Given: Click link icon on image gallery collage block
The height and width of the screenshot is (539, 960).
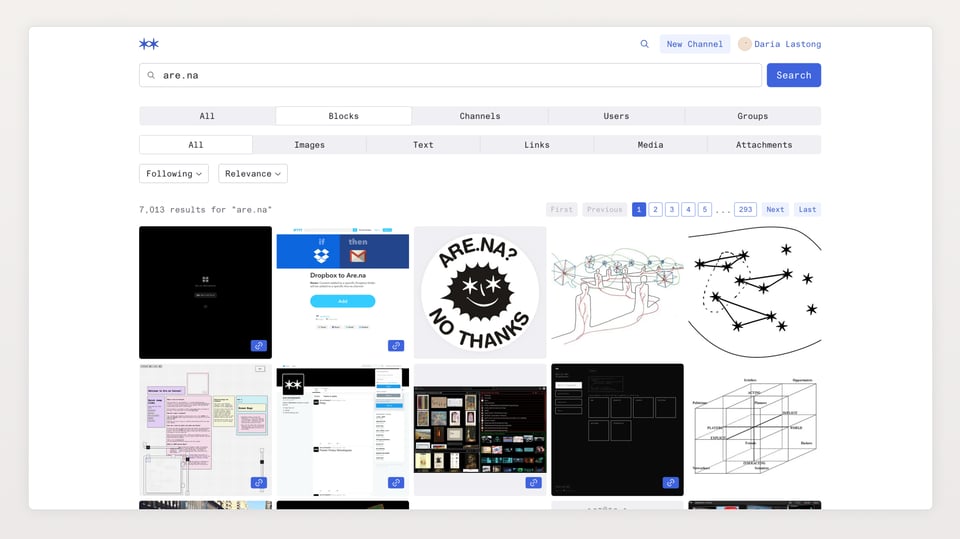Looking at the screenshot, I should tap(533, 483).
